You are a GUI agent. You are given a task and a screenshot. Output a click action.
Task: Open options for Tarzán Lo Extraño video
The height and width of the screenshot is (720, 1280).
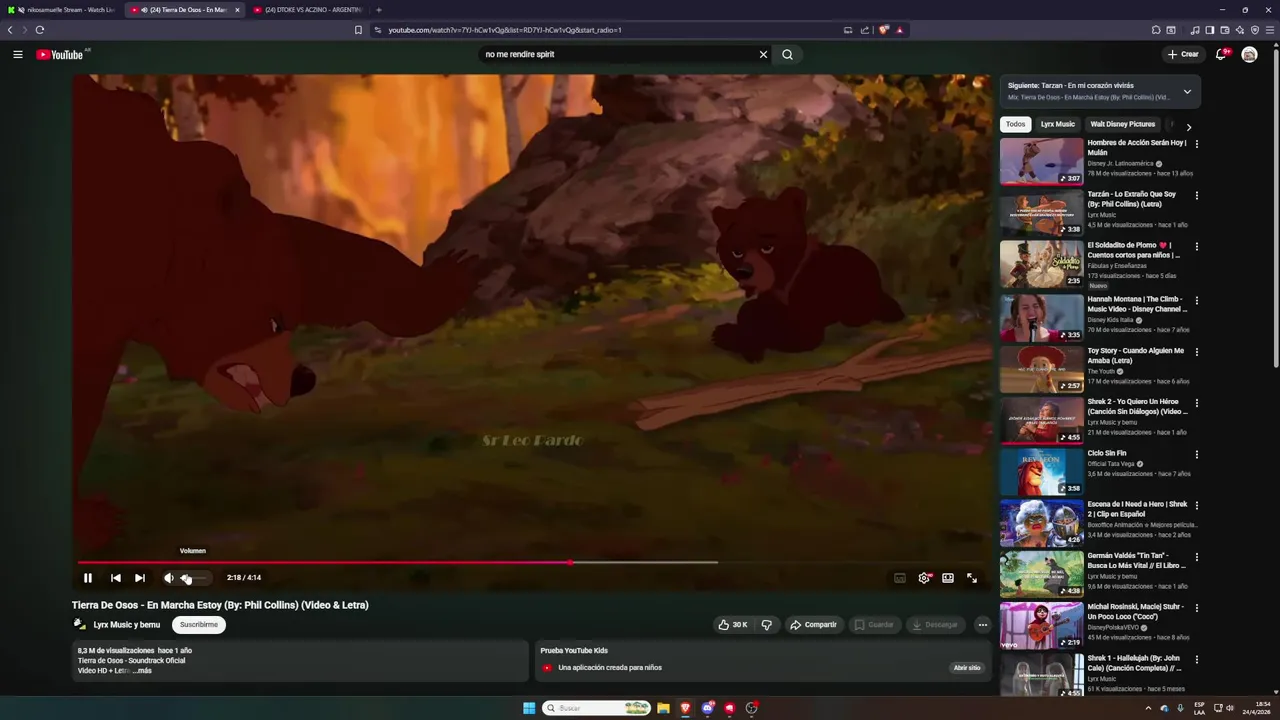coord(1197,195)
